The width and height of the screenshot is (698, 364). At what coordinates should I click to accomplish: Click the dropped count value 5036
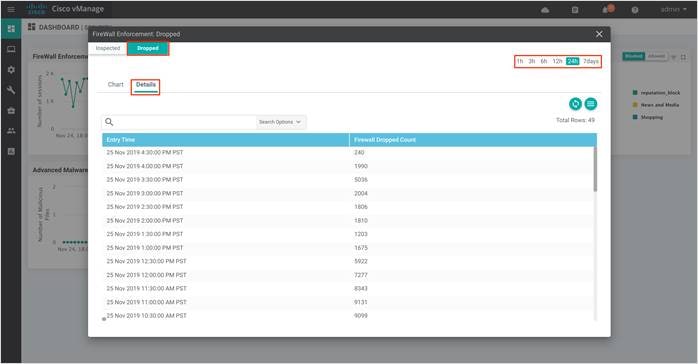coord(361,180)
